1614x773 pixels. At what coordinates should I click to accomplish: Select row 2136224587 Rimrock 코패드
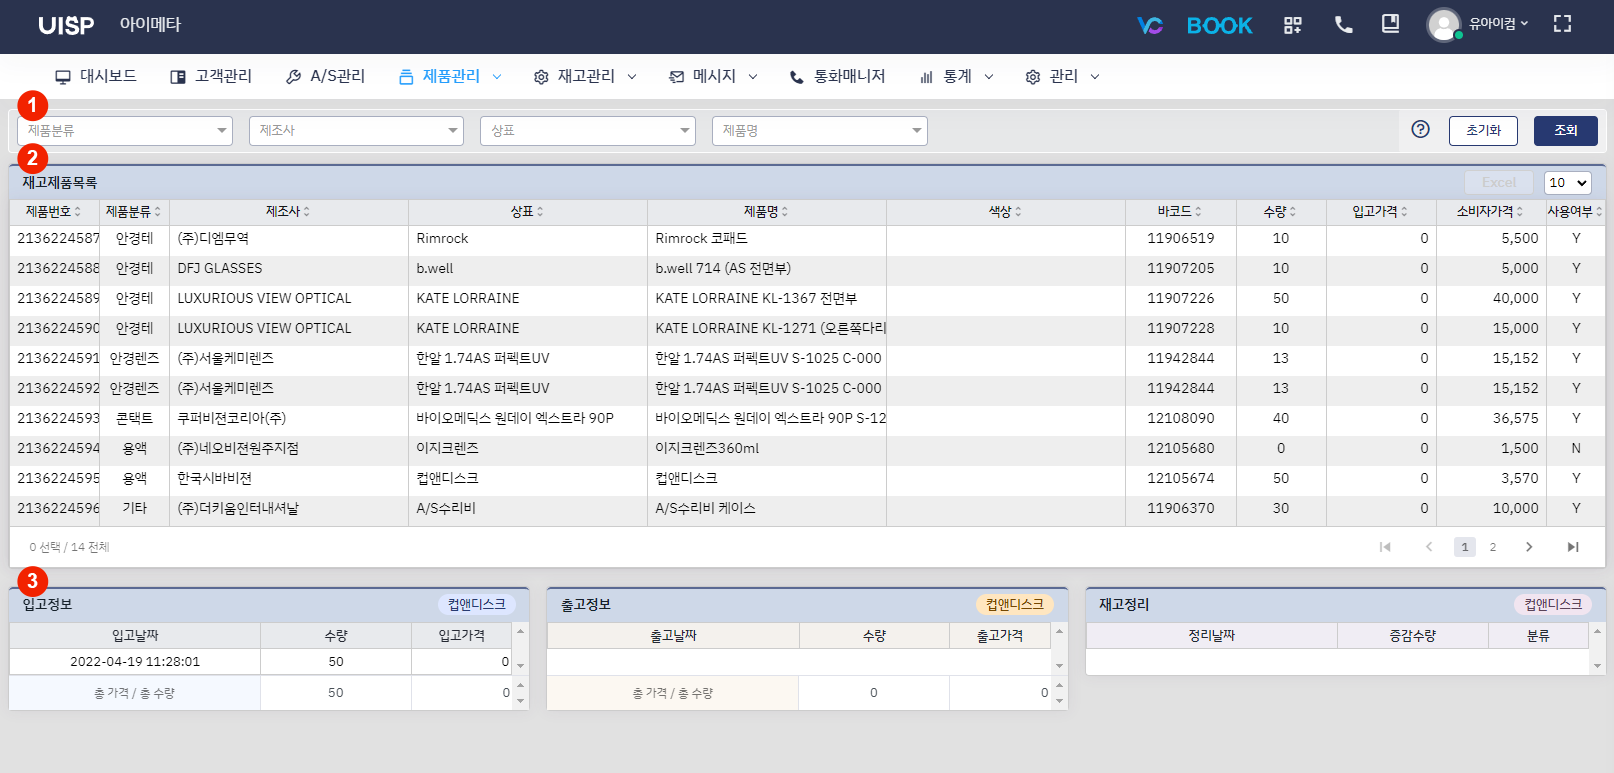(x=807, y=239)
